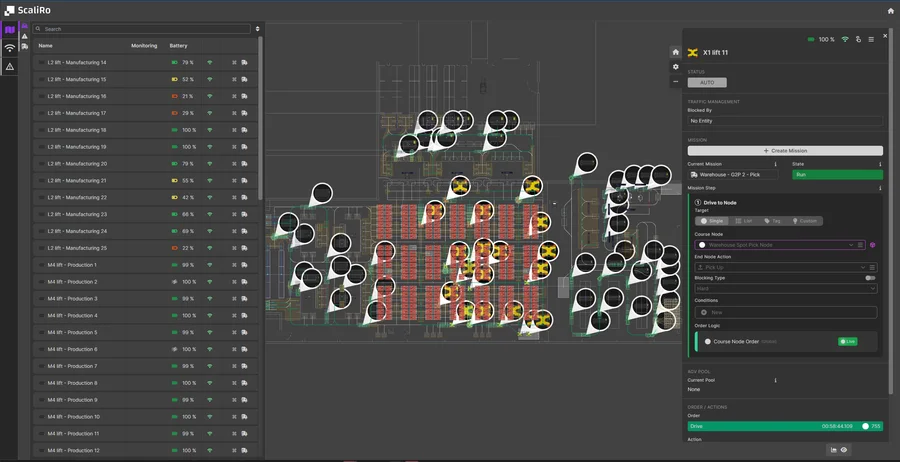The width and height of the screenshot is (900, 462).
Task: Toggle the Live switch for Course Node Order
Action: click(x=848, y=341)
